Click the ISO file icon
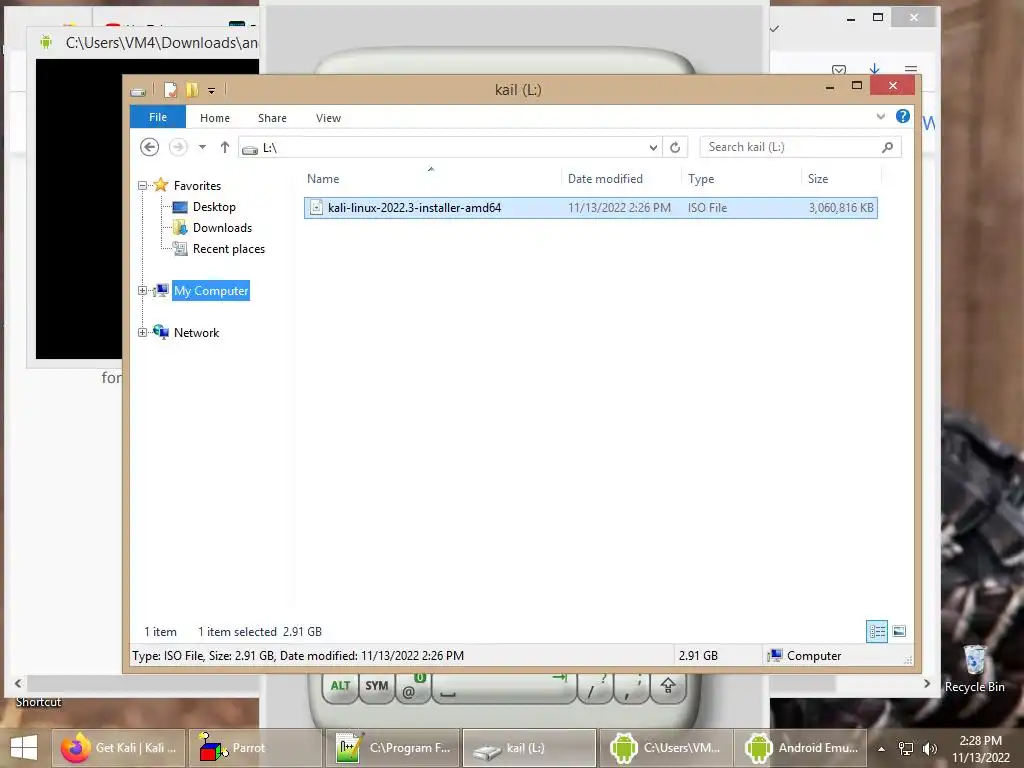Screen dimensions: 1024x768 point(316,208)
